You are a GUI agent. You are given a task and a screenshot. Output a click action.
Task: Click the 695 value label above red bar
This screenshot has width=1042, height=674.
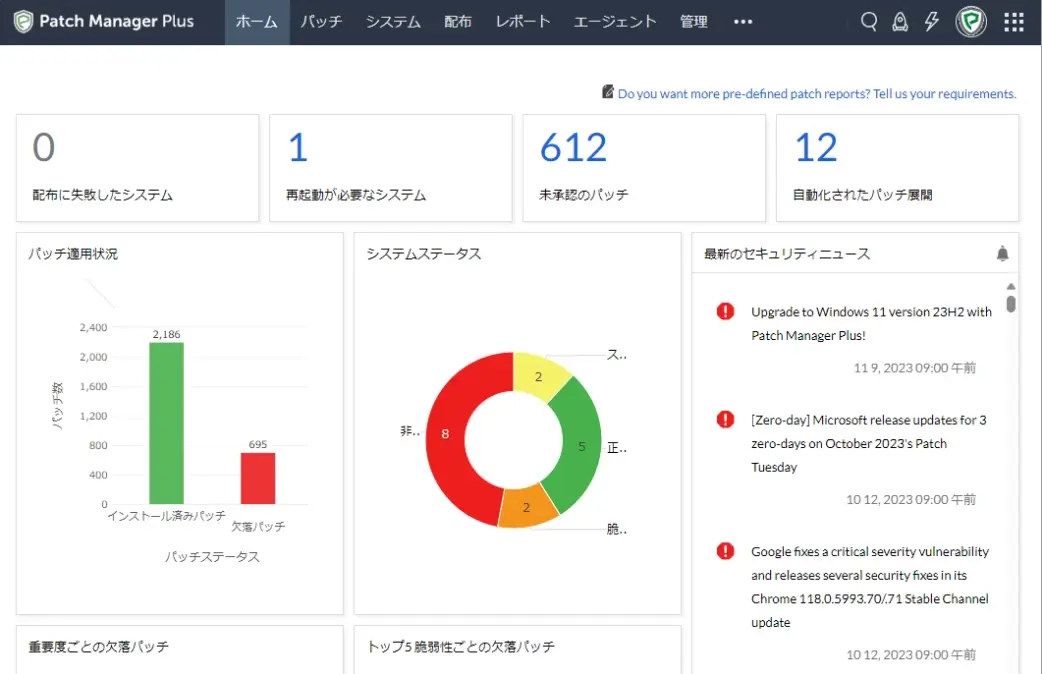[258, 444]
